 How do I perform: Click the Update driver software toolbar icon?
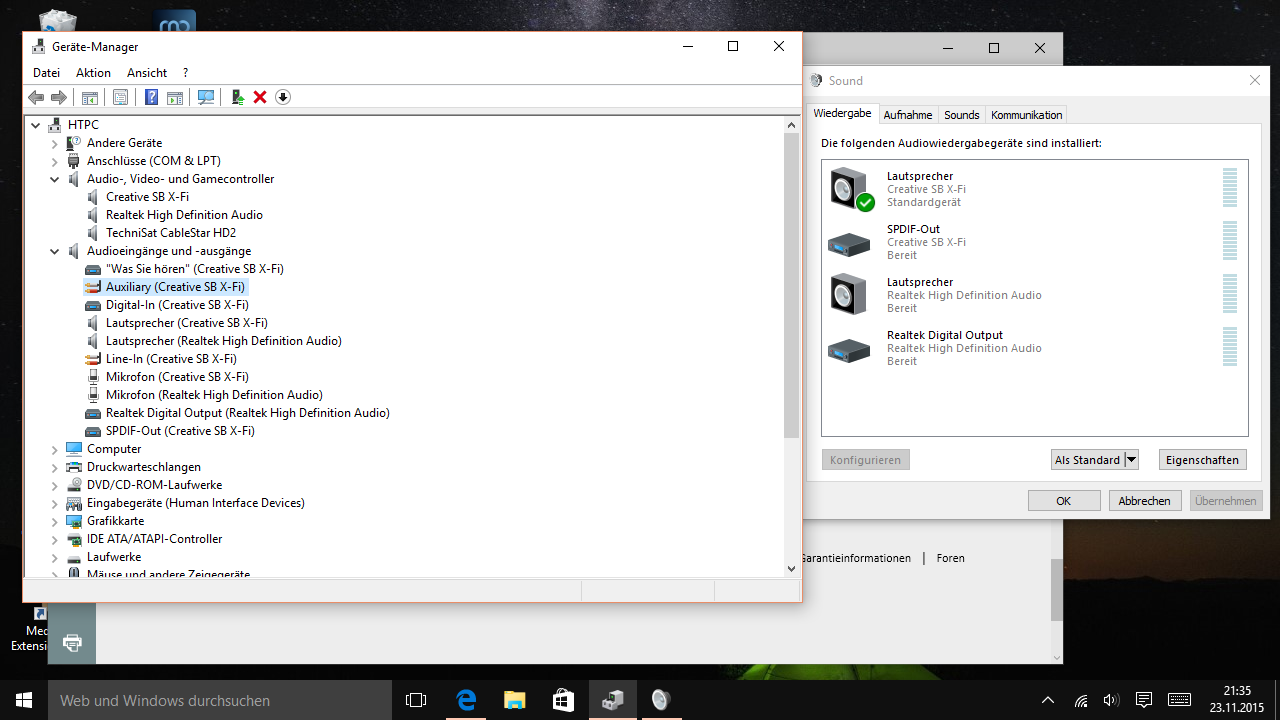click(x=238, y=97)
